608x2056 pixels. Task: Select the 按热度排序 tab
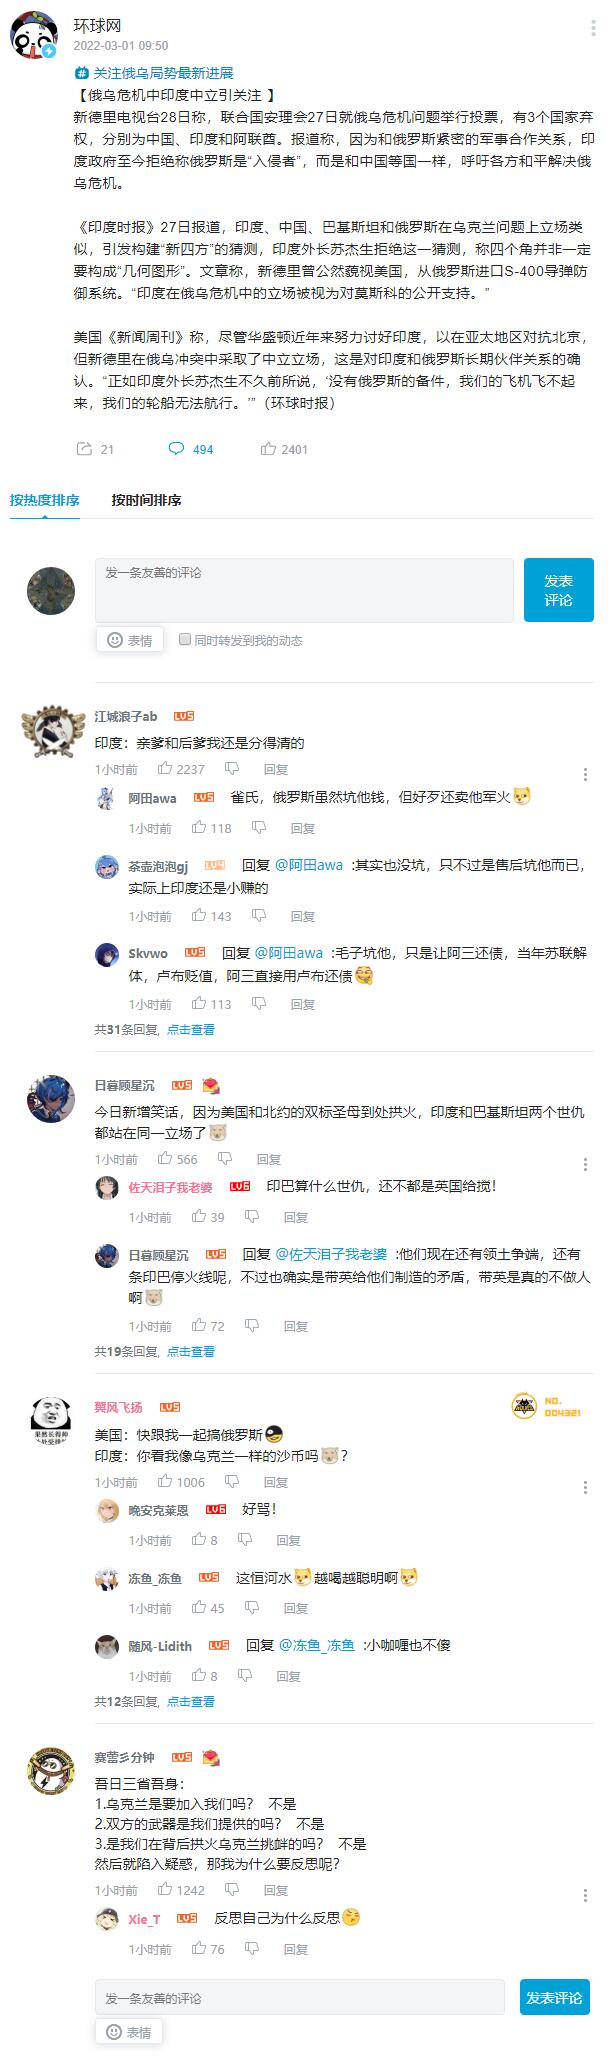click(45, 500)
